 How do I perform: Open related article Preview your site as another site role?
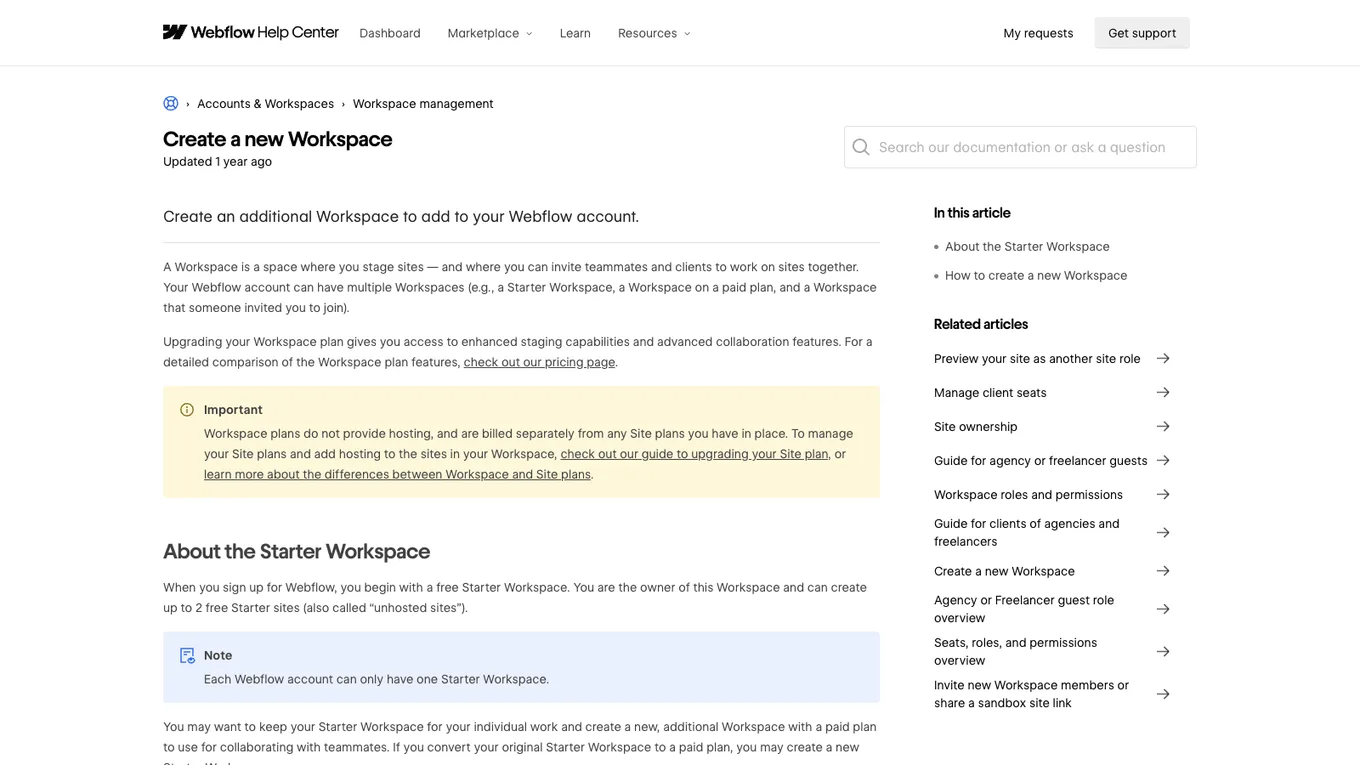tap(1037, 359)
